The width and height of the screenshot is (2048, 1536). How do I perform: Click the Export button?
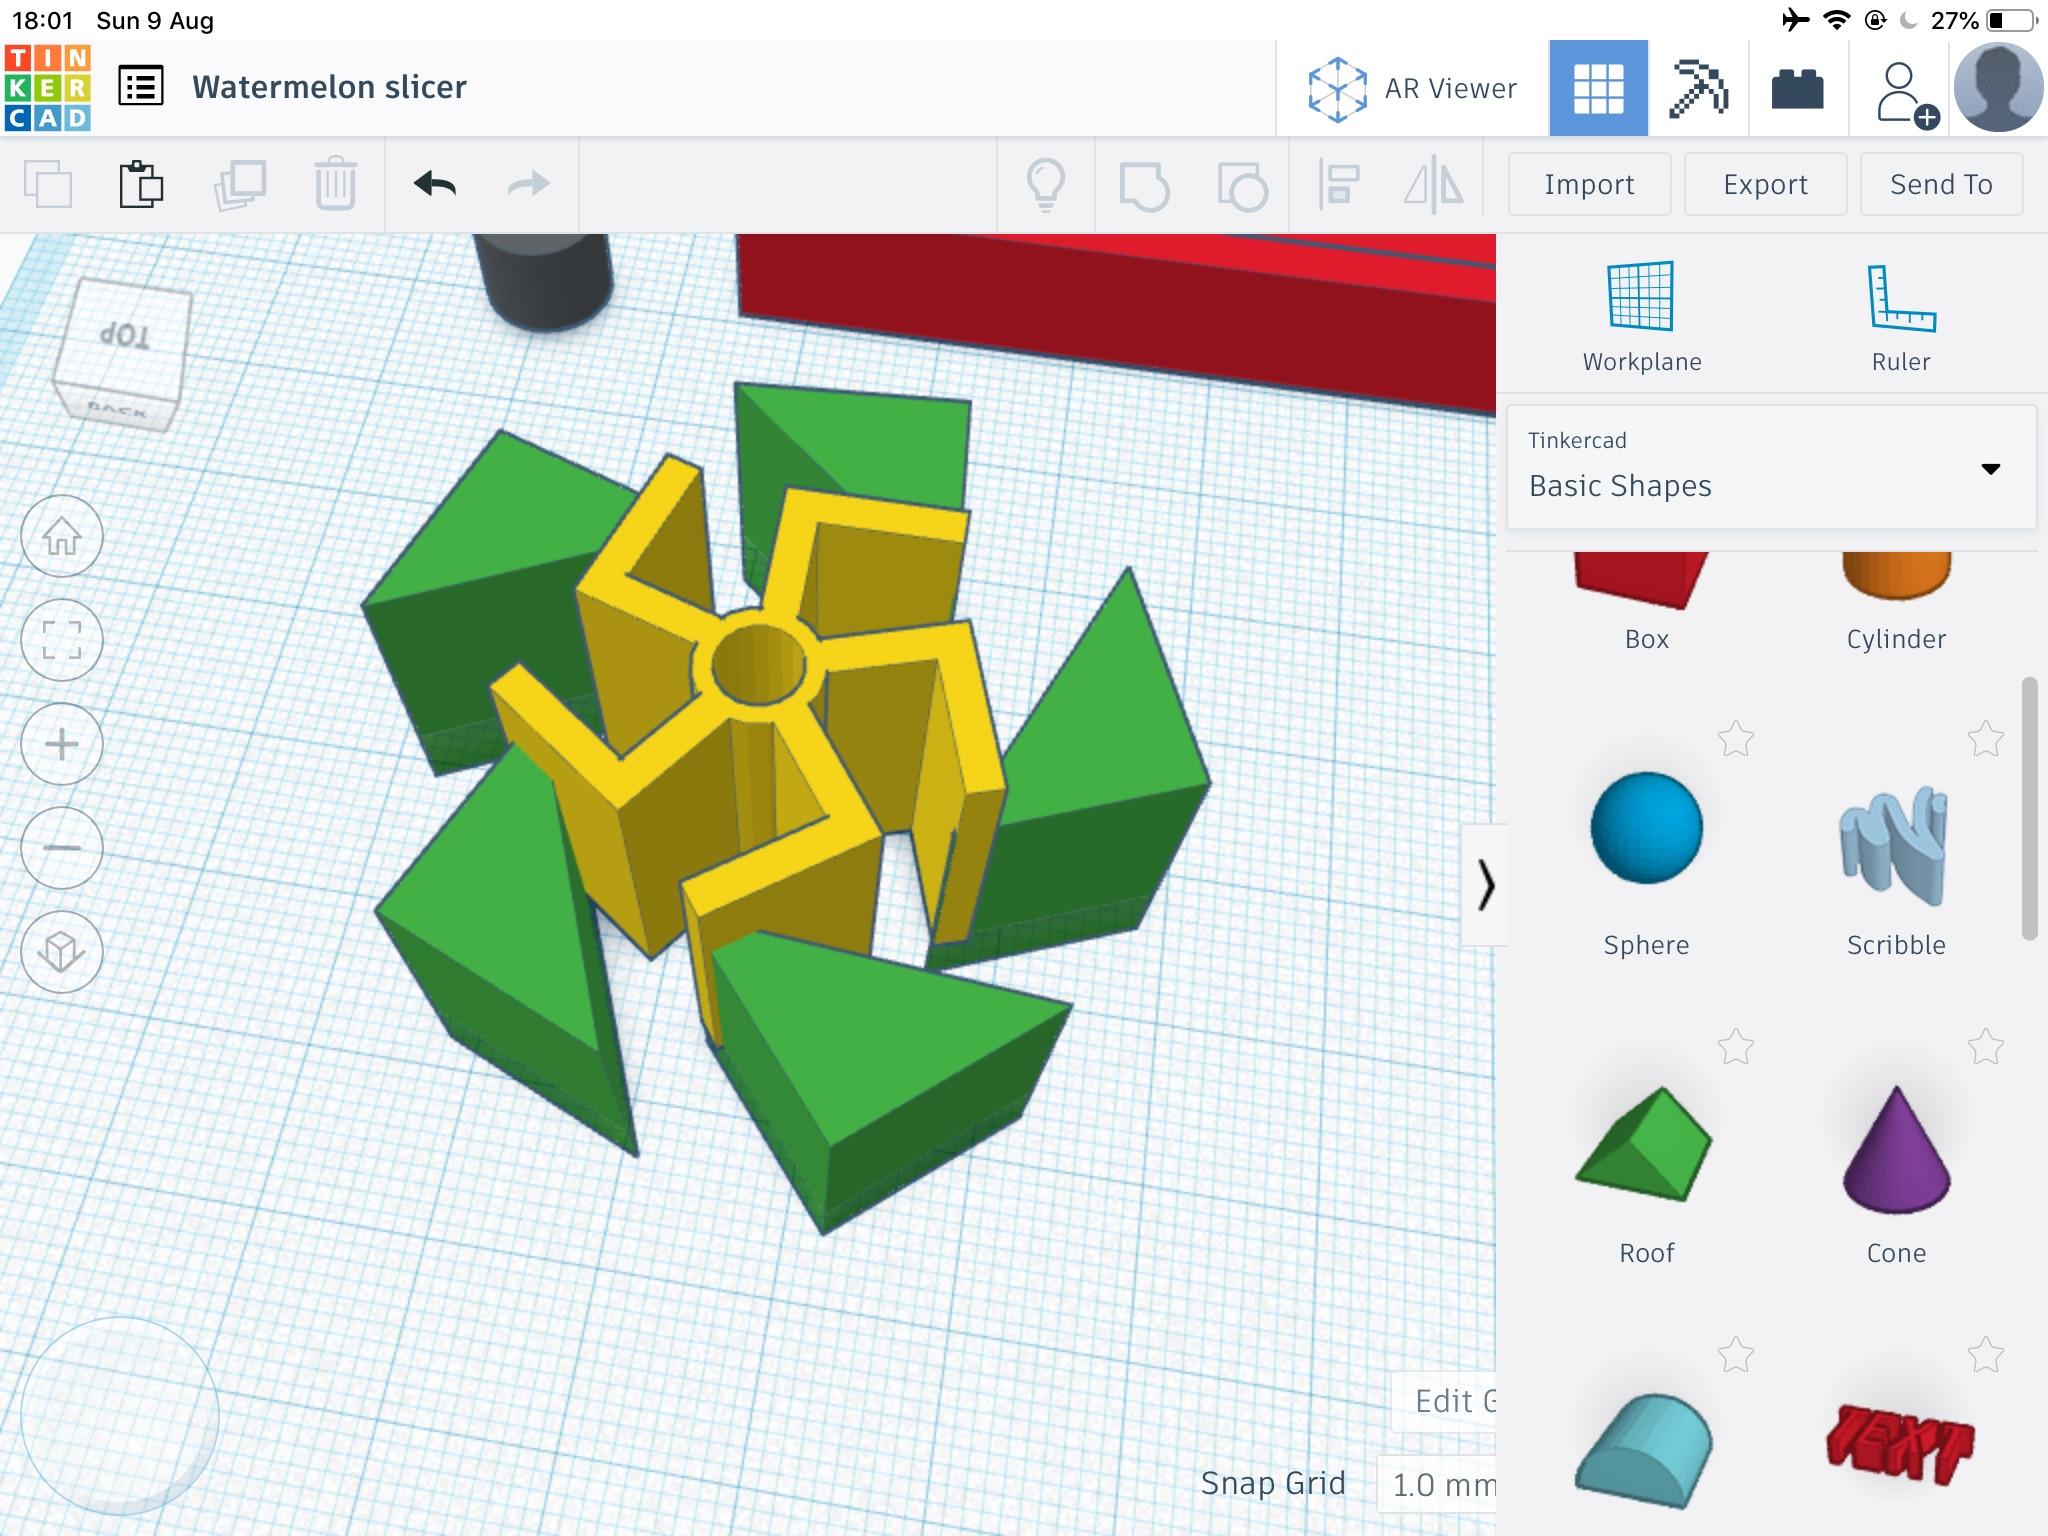click(1765, 184)
